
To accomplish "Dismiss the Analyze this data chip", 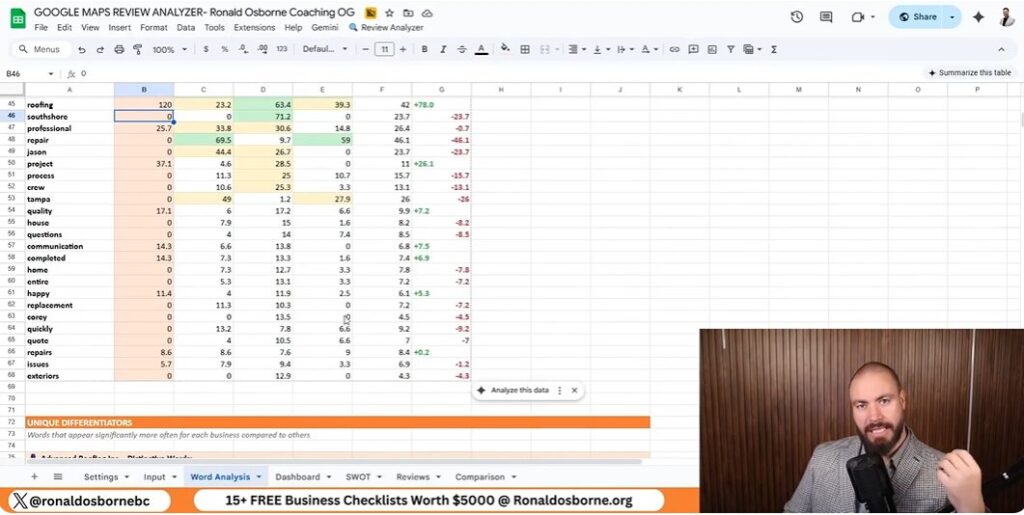I will 574,390.
